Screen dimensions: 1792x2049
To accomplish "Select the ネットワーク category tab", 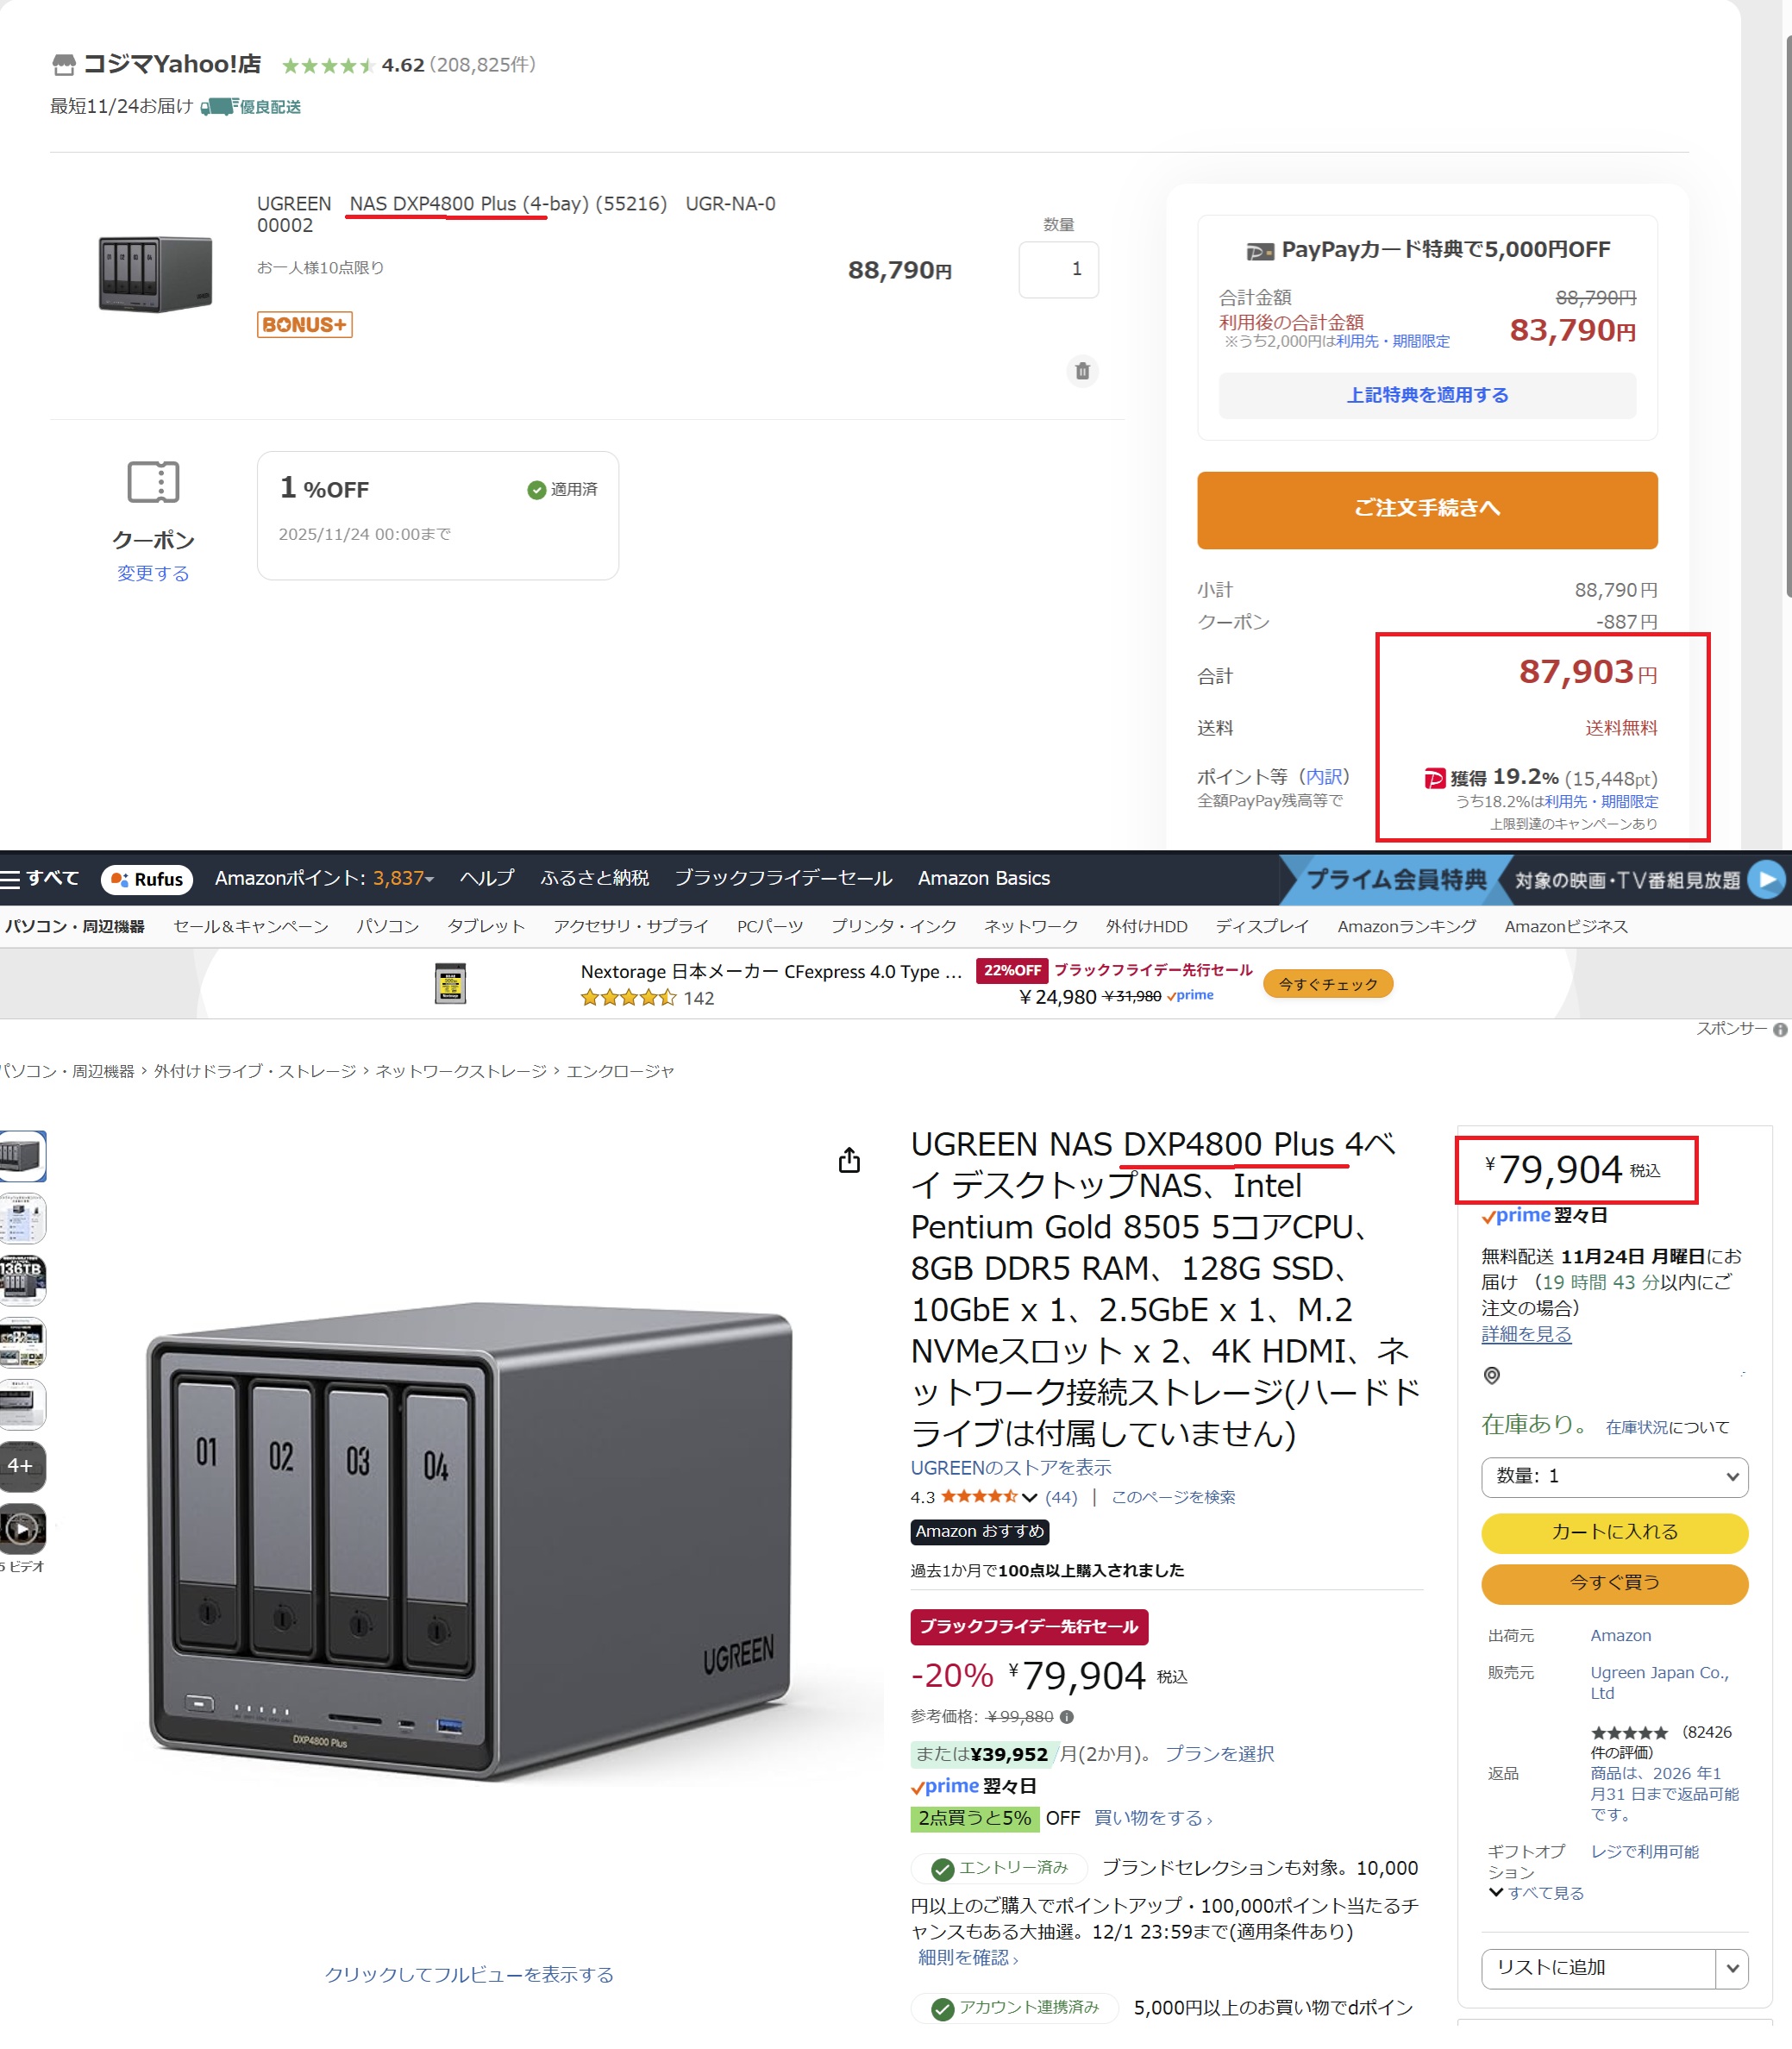I will (x=1030, y=926).
